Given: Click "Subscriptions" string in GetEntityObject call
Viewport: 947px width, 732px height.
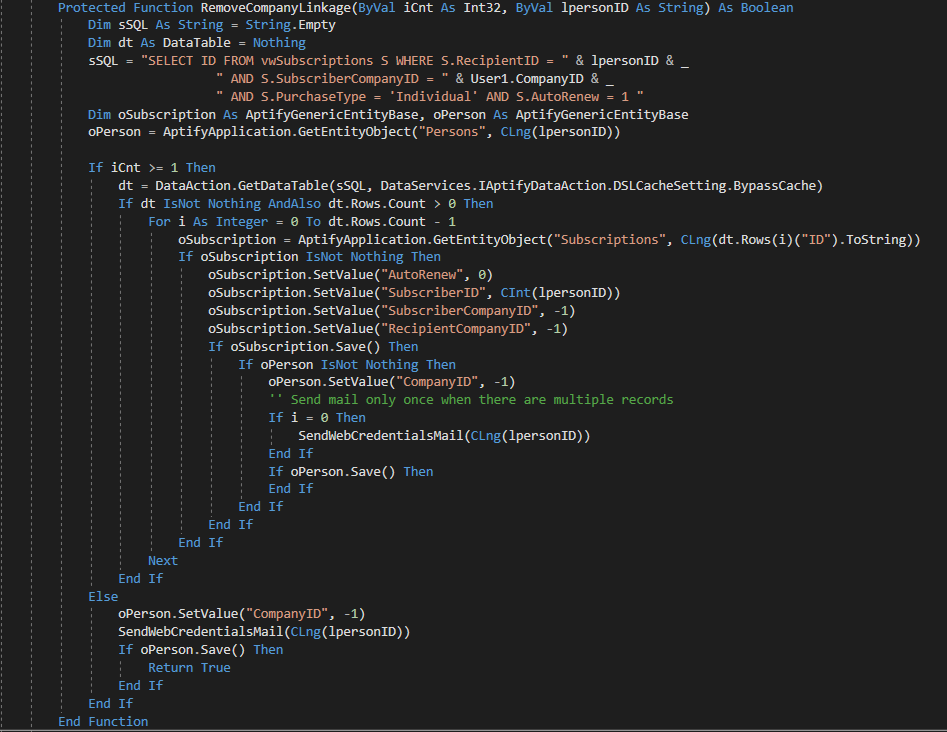Looking at the screenshot, I should (609, 240).
